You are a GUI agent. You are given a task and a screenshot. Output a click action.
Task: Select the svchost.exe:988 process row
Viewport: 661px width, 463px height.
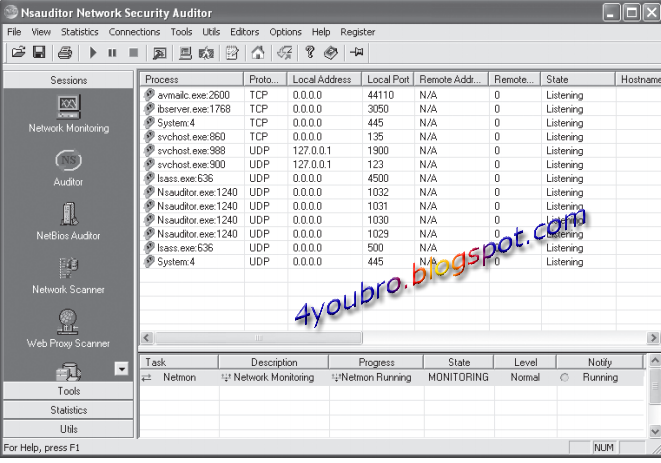400,151
